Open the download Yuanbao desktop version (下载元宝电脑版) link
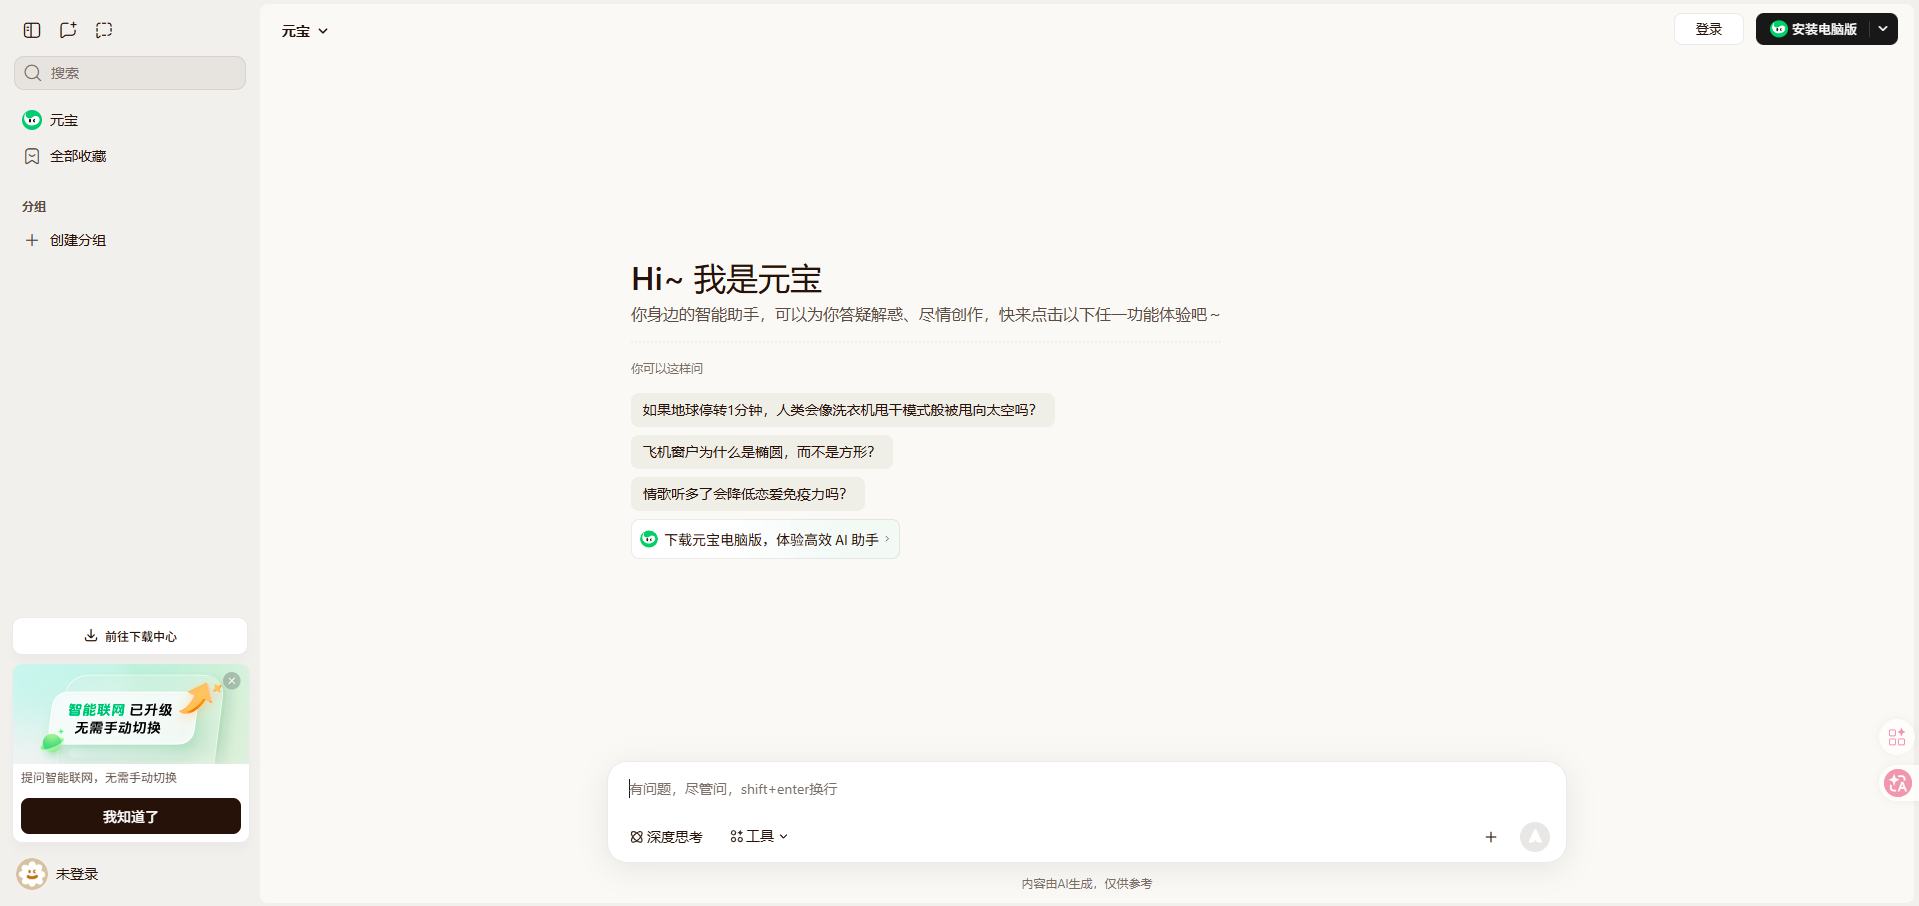The height and width of the screenshot is (906, 1919). point(765,539)
